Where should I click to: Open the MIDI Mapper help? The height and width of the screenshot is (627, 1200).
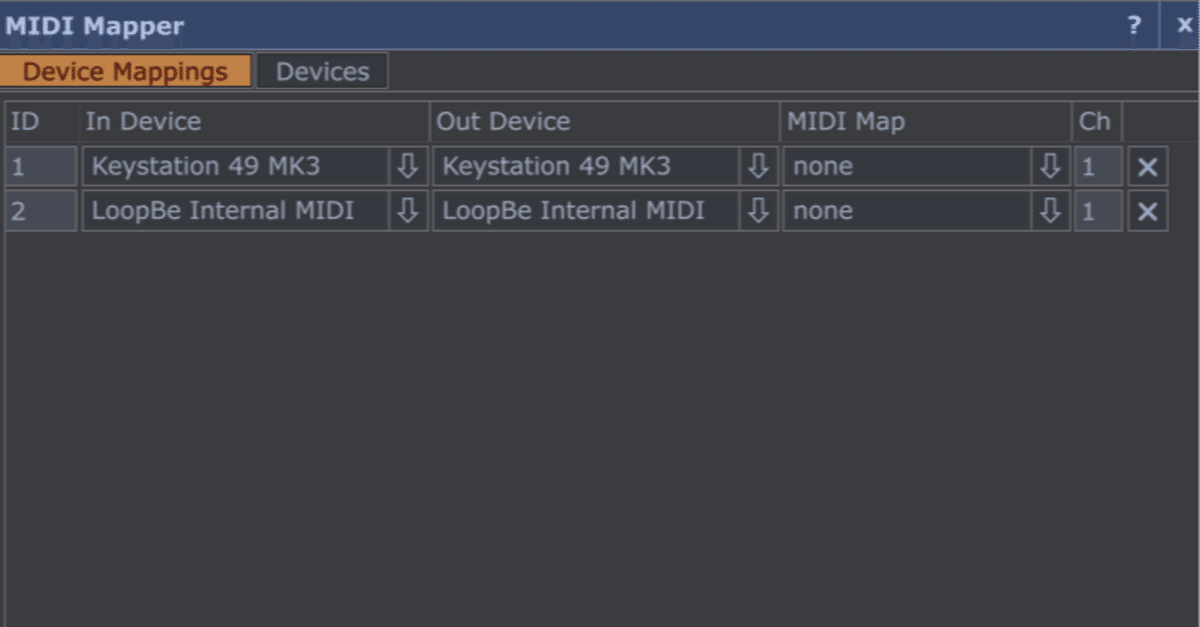click(x=1135, y=26)
